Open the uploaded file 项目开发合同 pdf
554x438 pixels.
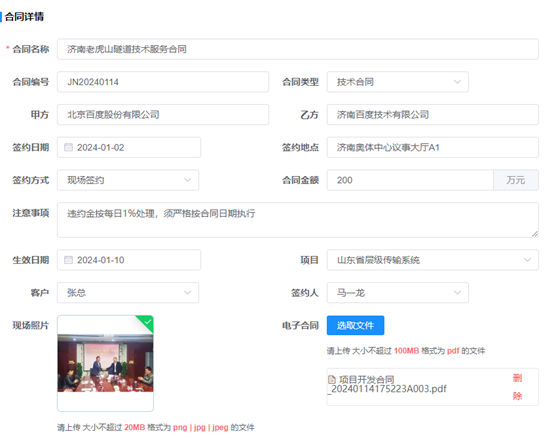(388, 384)
